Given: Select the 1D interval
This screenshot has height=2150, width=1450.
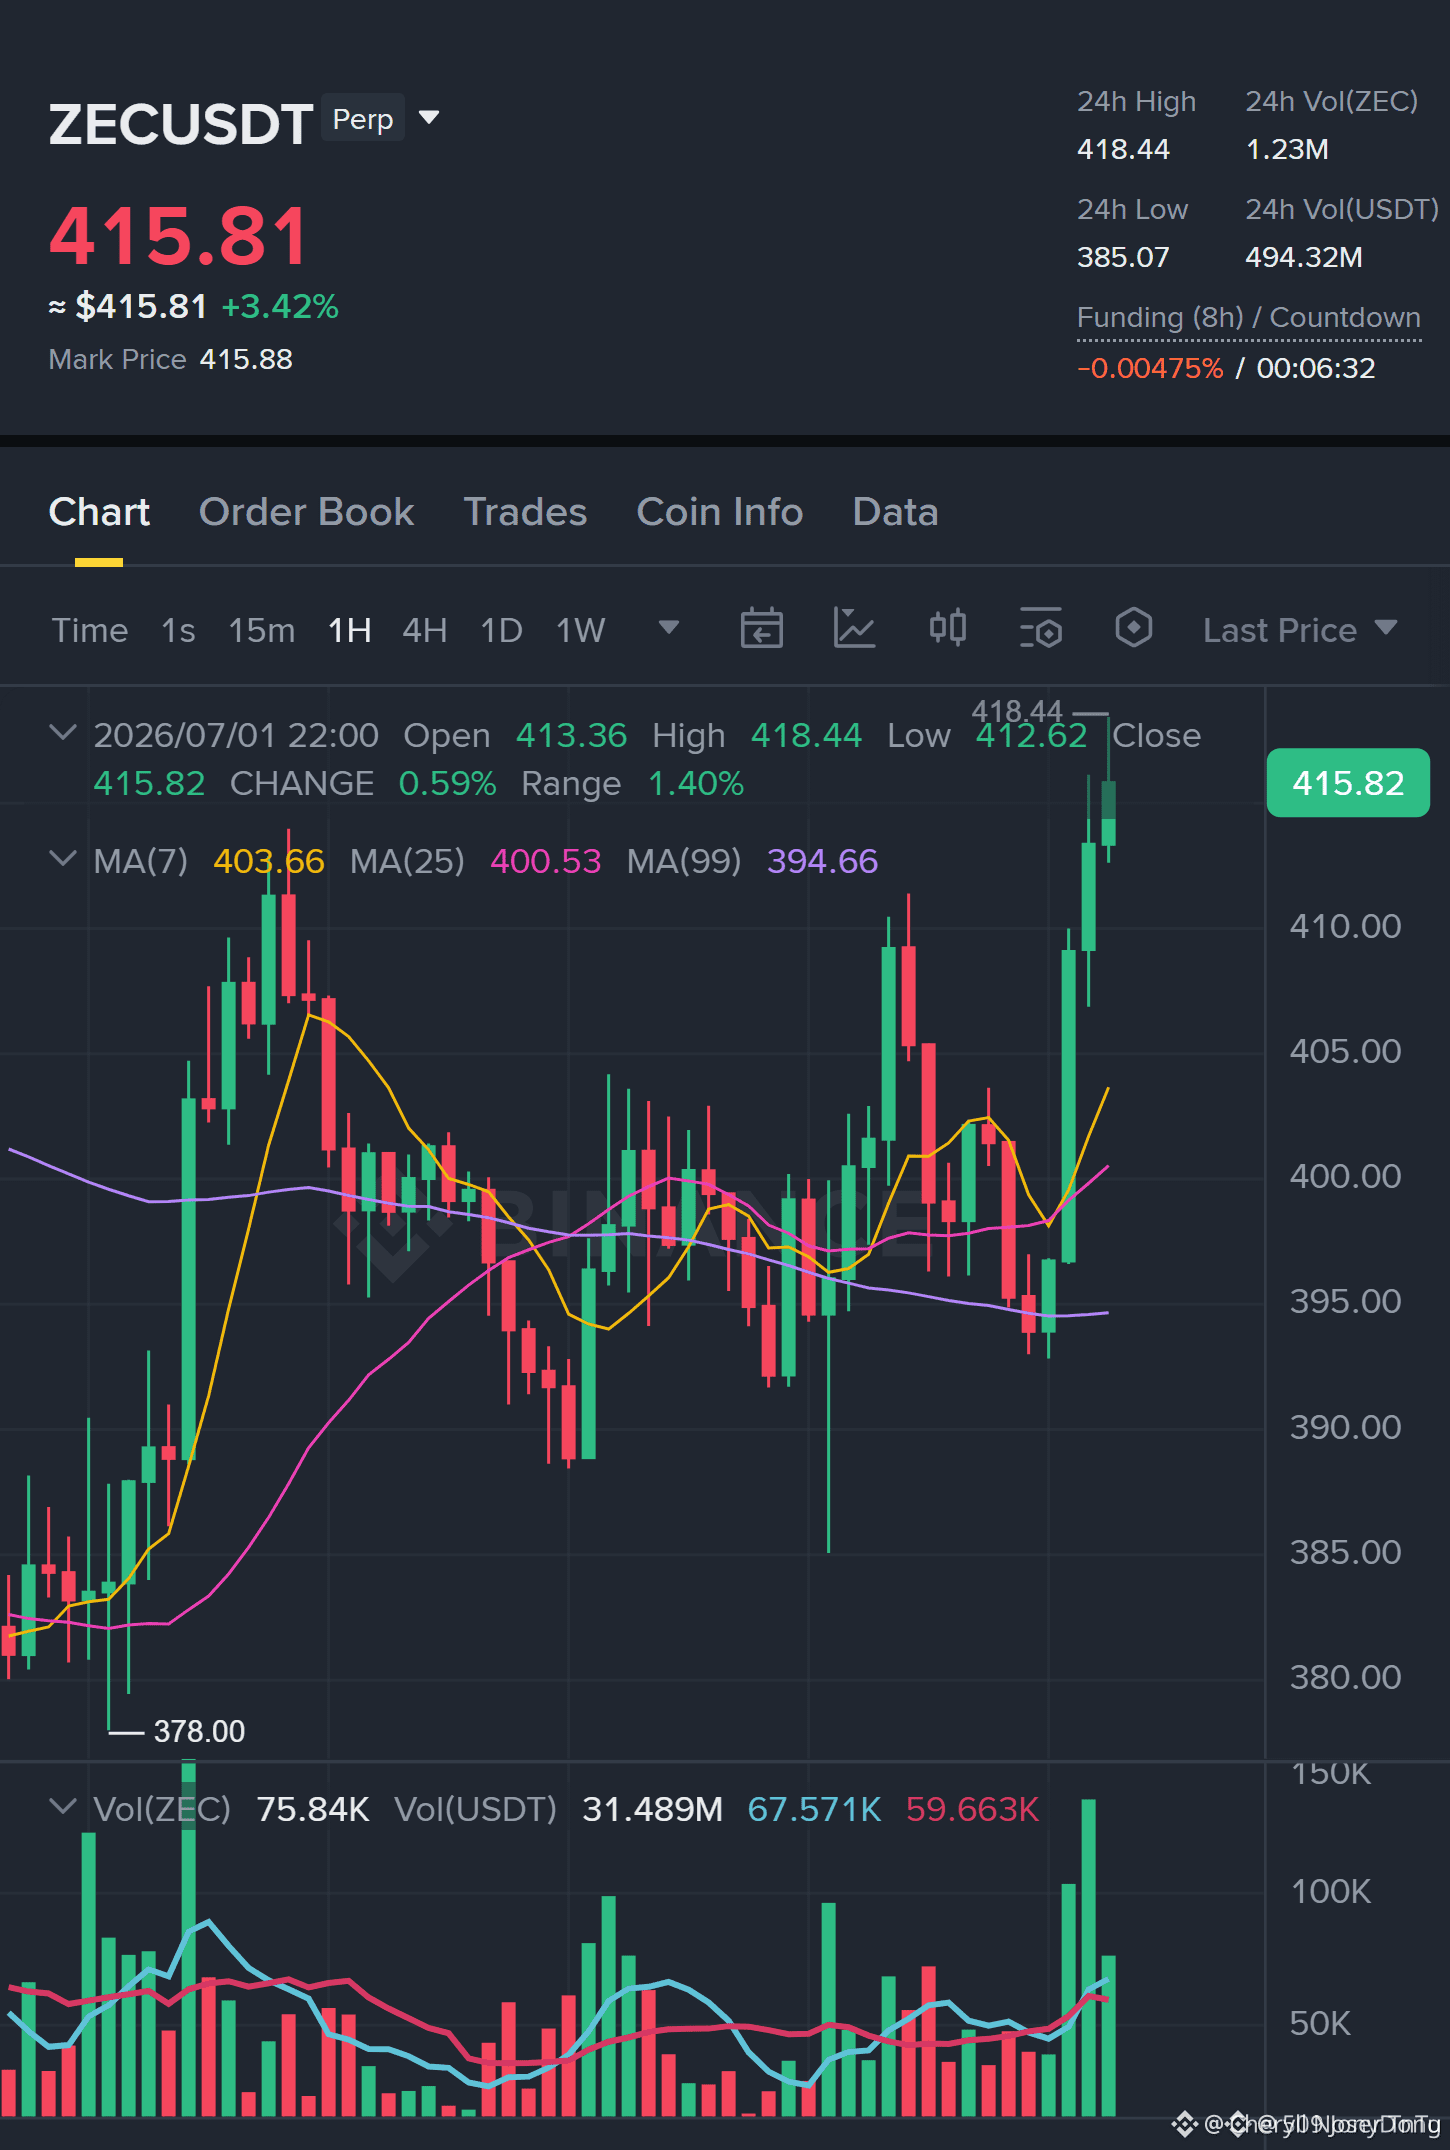Looking at the screenshot, I should coord(502,630).
